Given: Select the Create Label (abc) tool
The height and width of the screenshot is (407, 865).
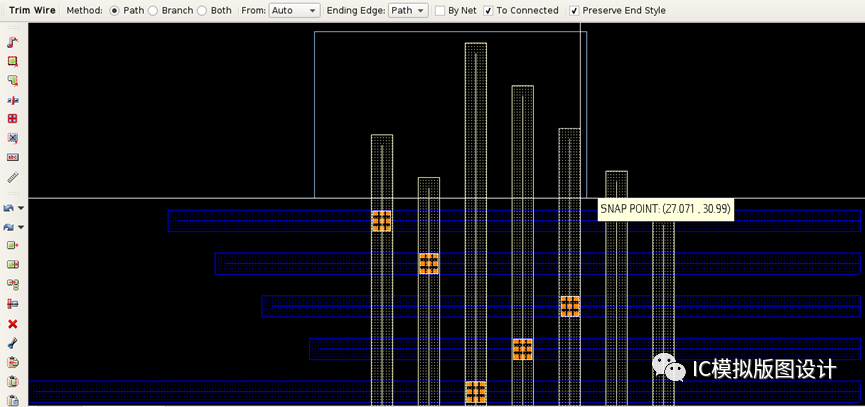Looking at the screenshot, I should [13, 157].
